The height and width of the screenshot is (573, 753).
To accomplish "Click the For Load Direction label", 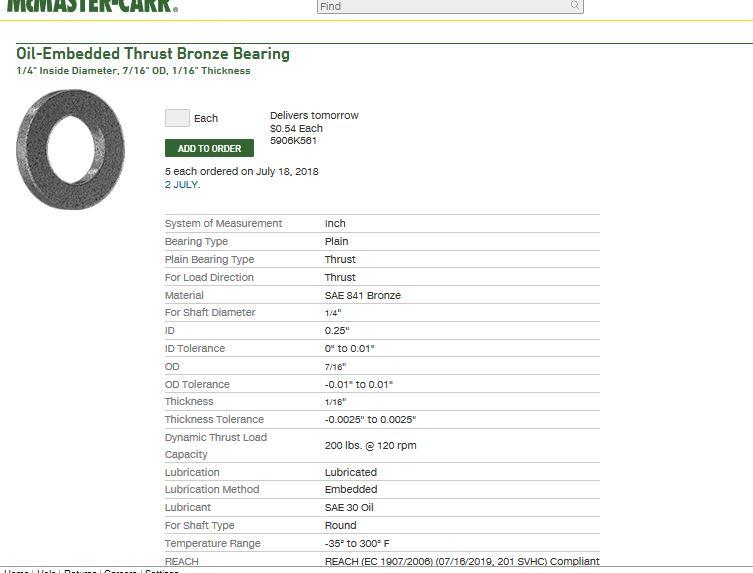I will coord(209,277).
